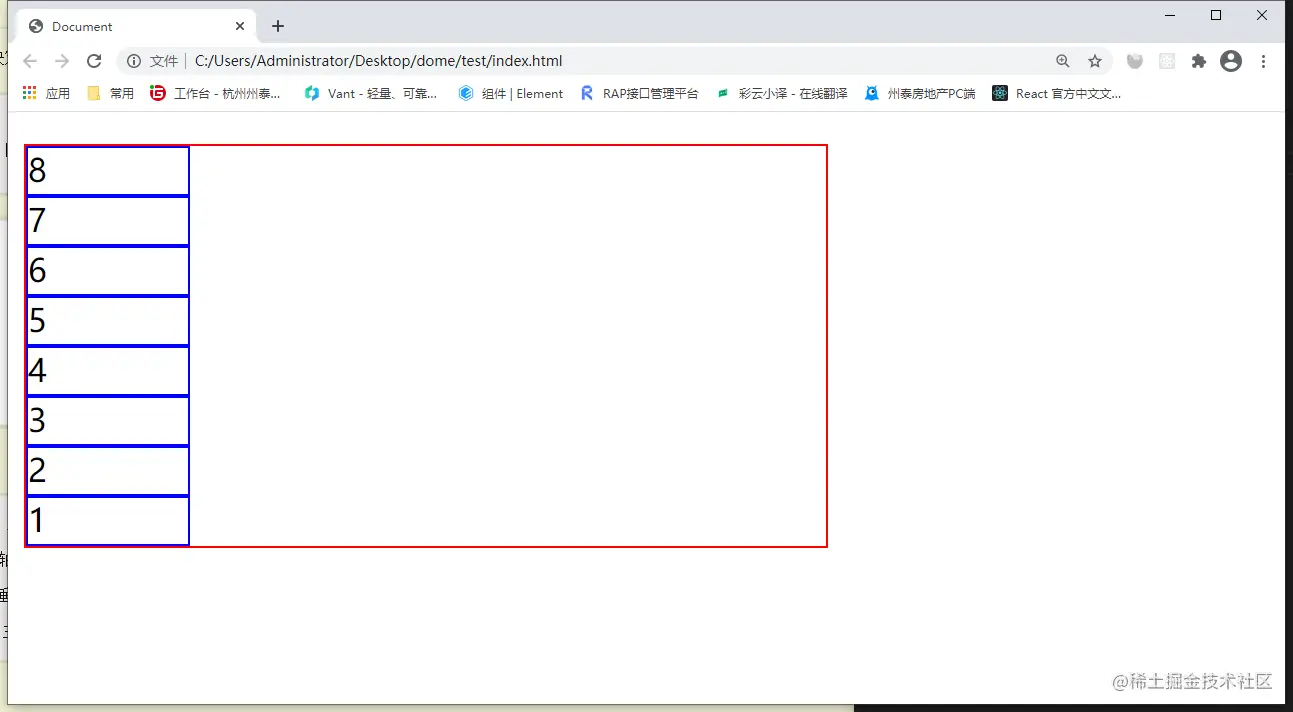Open the Vant bookmark
This screenshot has height=712, width=1293.
coord(371,93)
